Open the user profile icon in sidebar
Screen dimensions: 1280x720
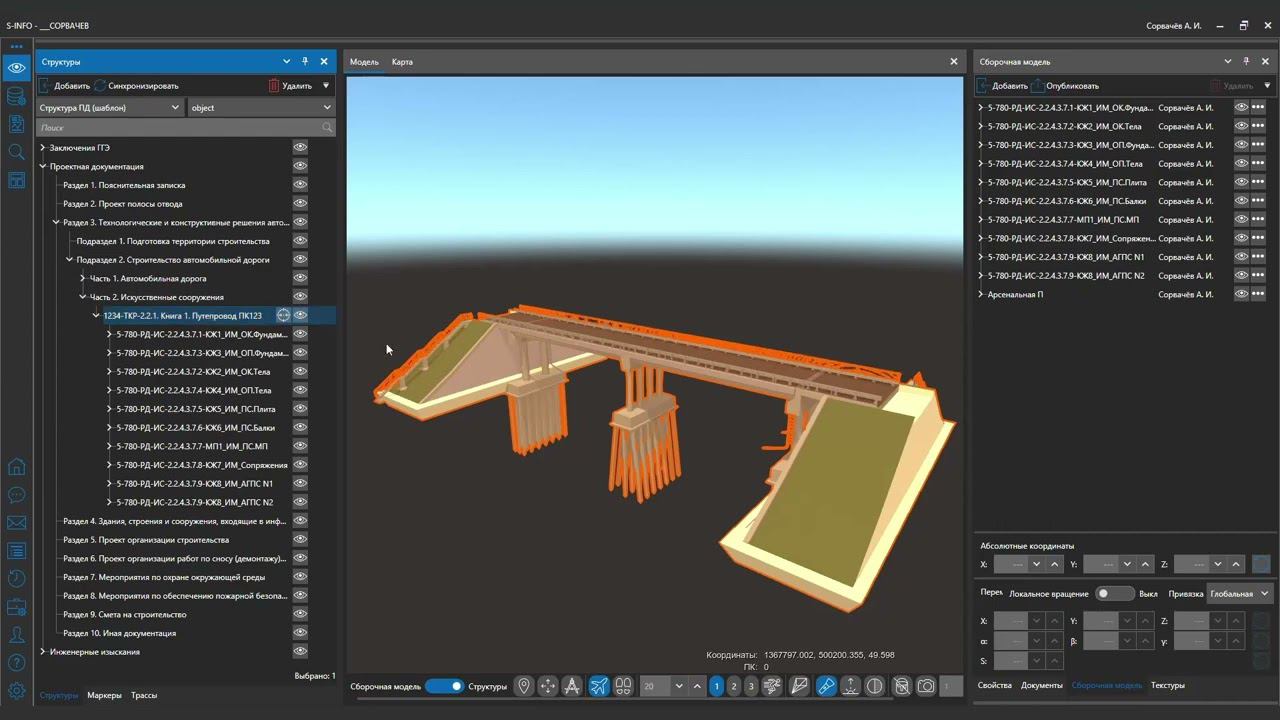(x=16, y=635)
